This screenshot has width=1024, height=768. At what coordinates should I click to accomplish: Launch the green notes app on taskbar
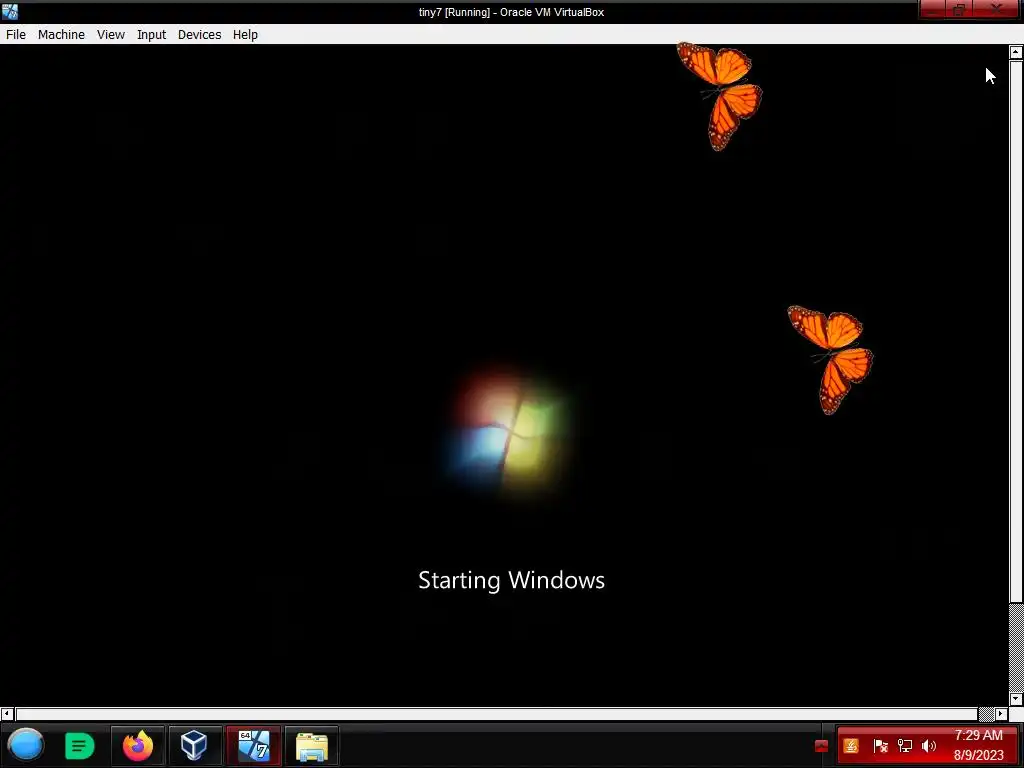tap(80, 745)
